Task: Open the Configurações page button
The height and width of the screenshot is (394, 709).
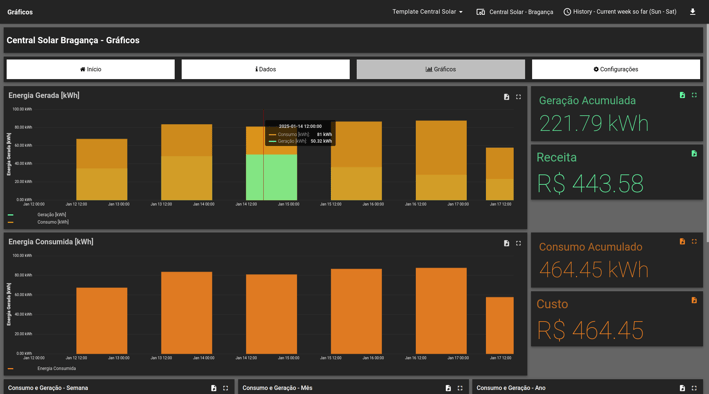Action: tap(616, 69)
